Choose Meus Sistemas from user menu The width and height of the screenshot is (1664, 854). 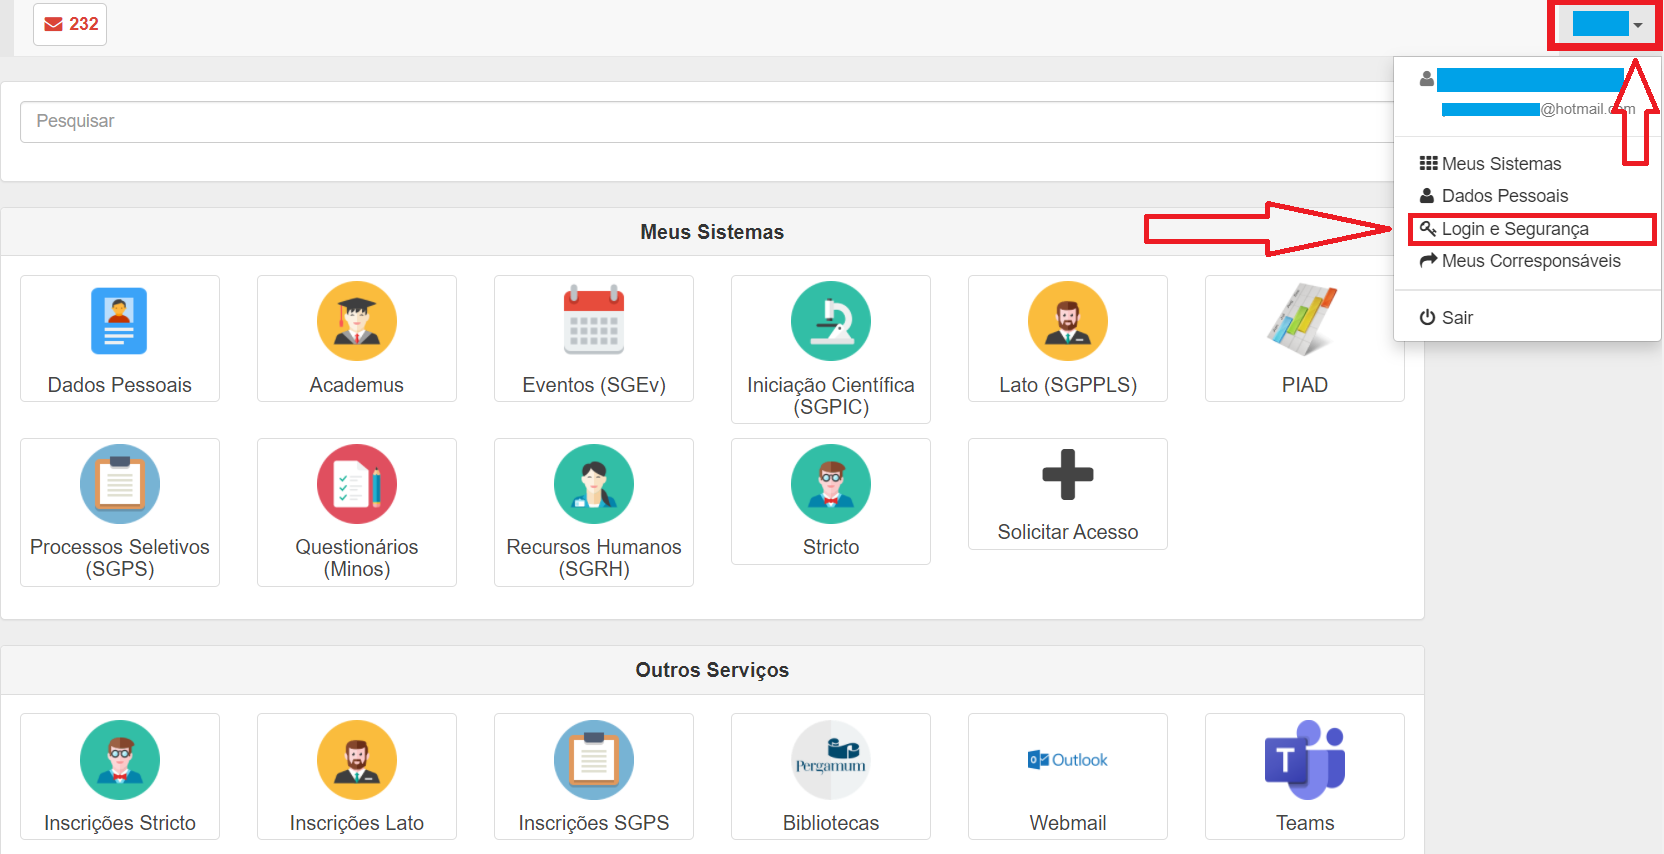[x=1500, y=164]
